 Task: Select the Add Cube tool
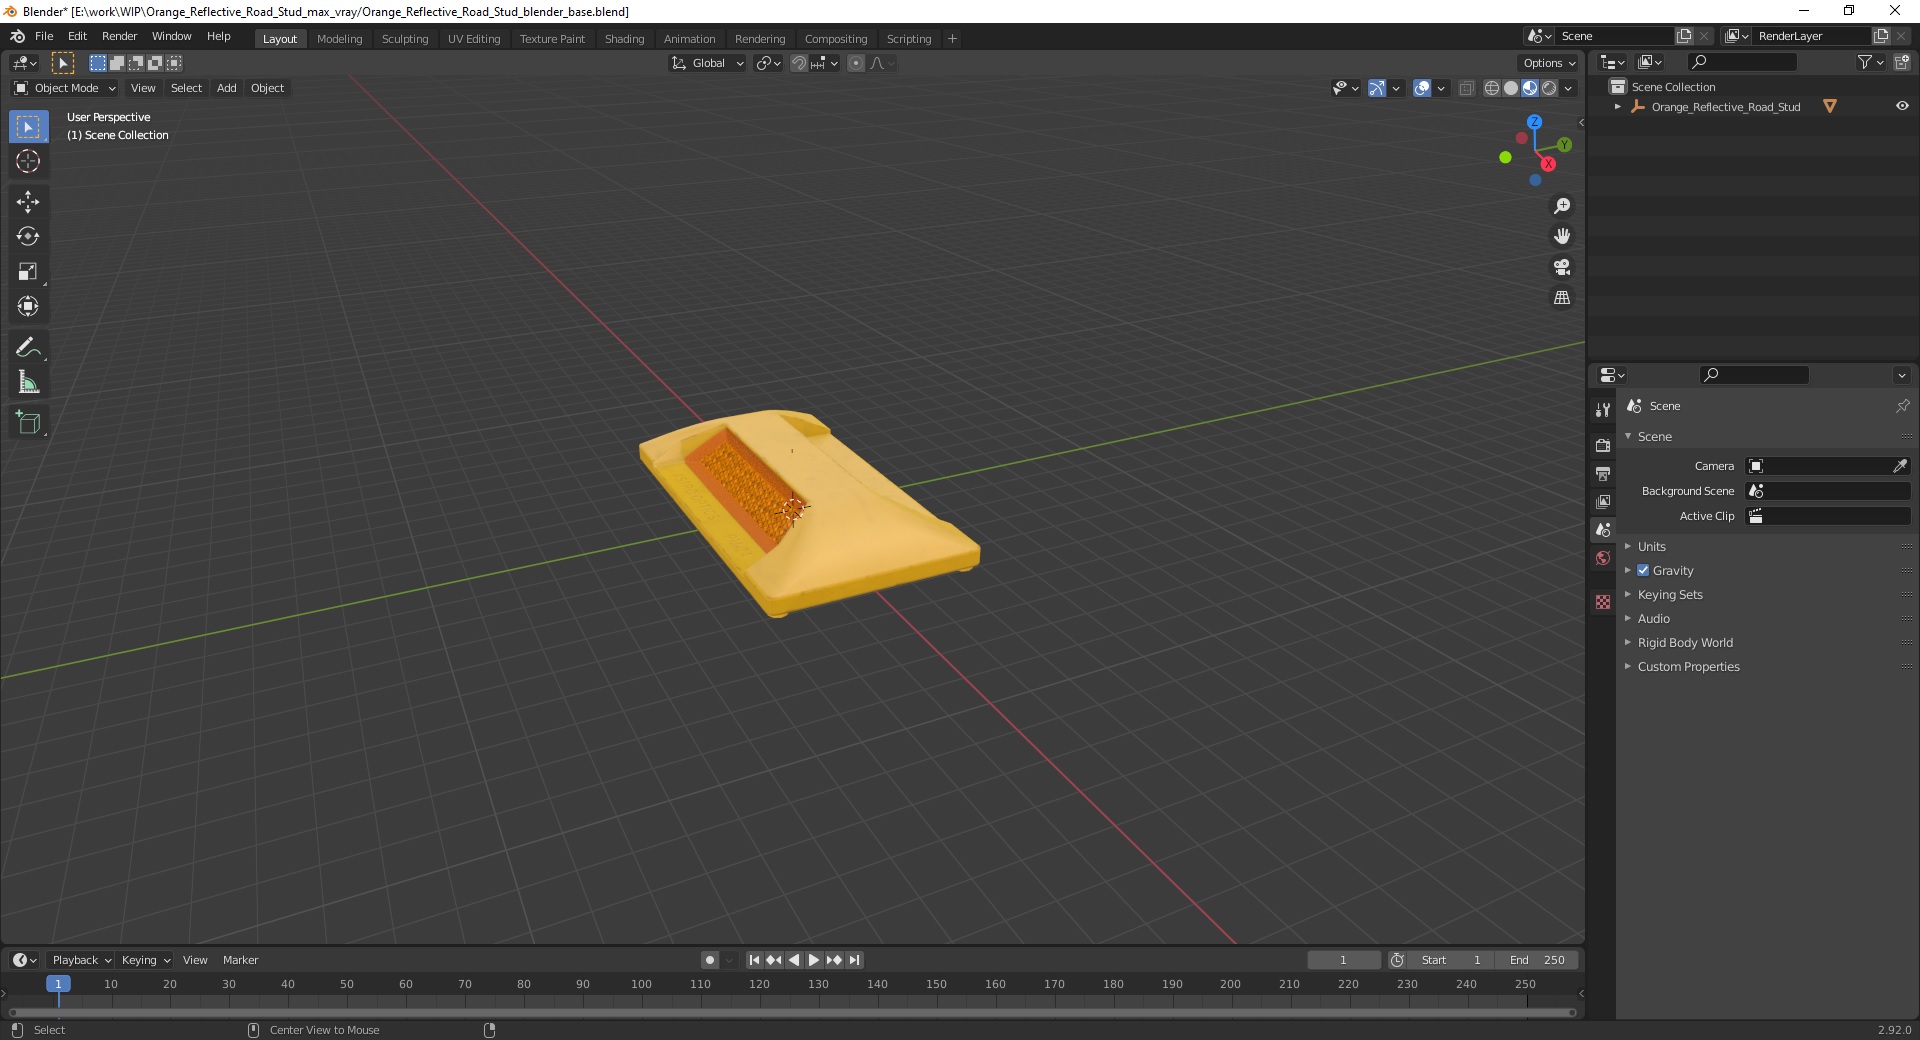pos(28,423)
